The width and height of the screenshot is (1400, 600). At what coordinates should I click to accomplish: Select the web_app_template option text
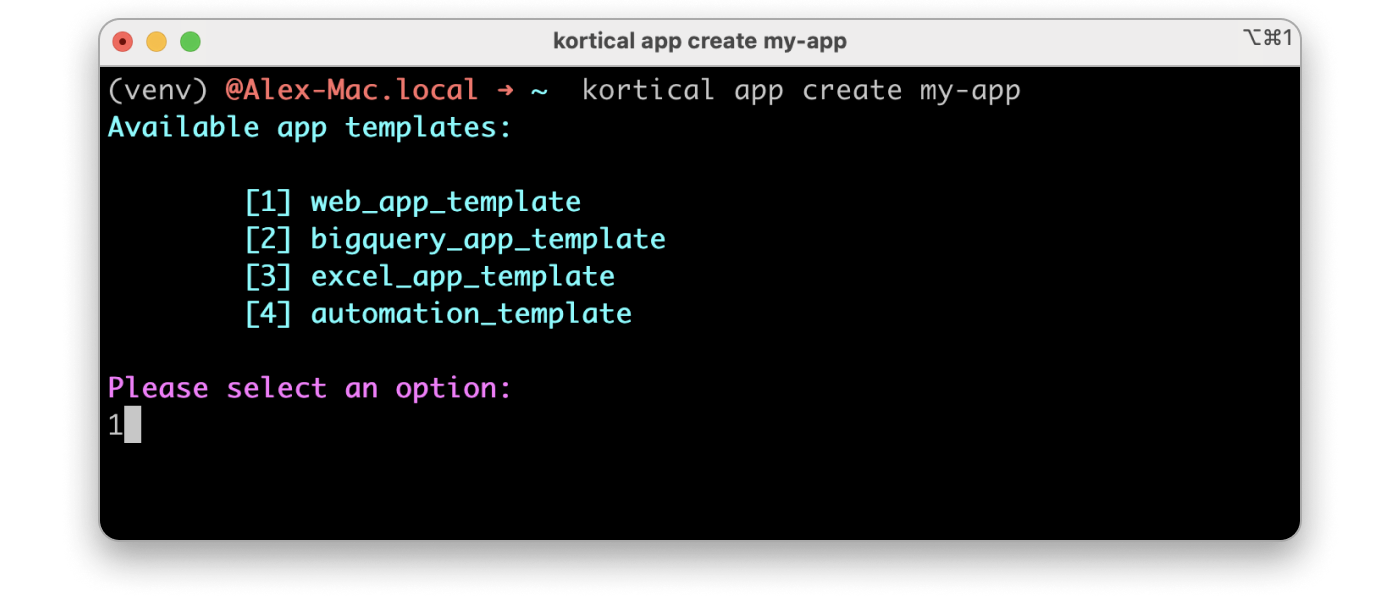(x=446, y=201)
